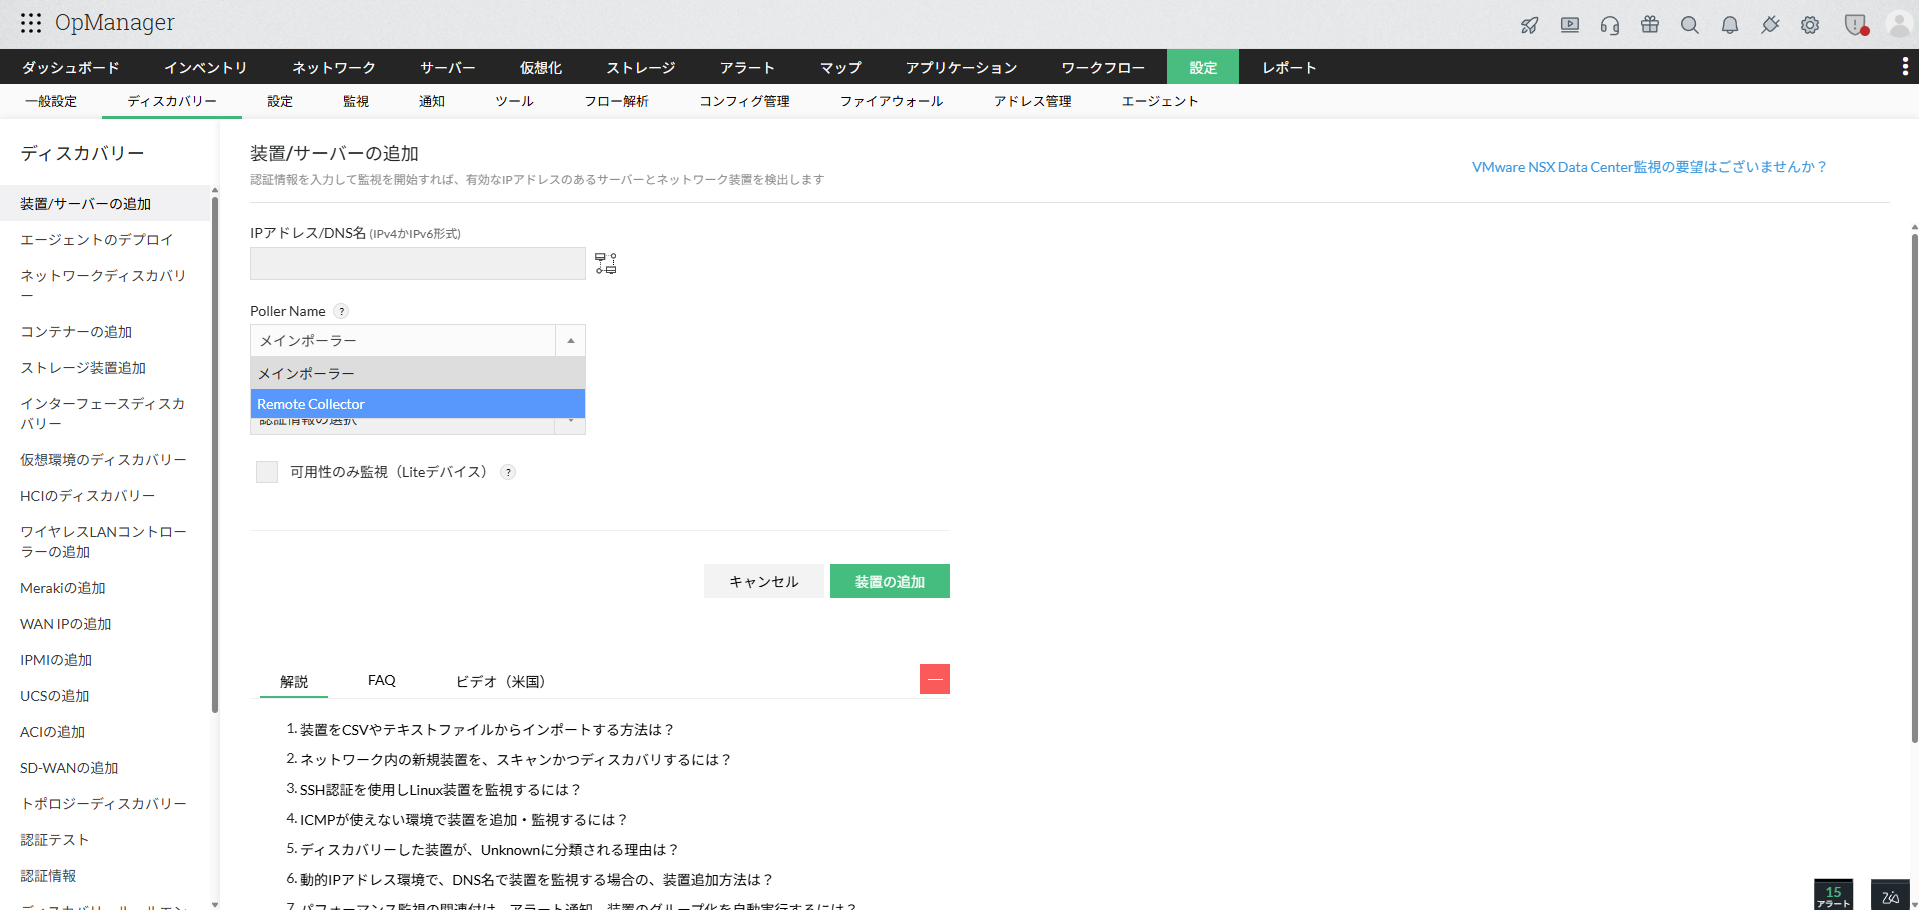Open help link about SSH authentication for Linux
The width and height of the screenshot is (1919, 910).
440,790
